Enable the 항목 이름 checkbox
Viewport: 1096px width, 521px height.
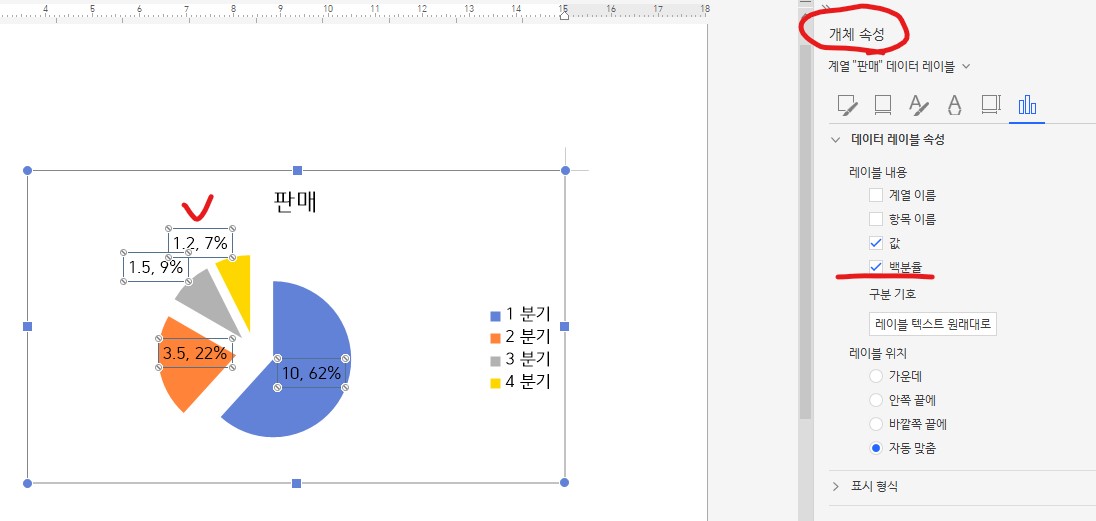point(876,219)
